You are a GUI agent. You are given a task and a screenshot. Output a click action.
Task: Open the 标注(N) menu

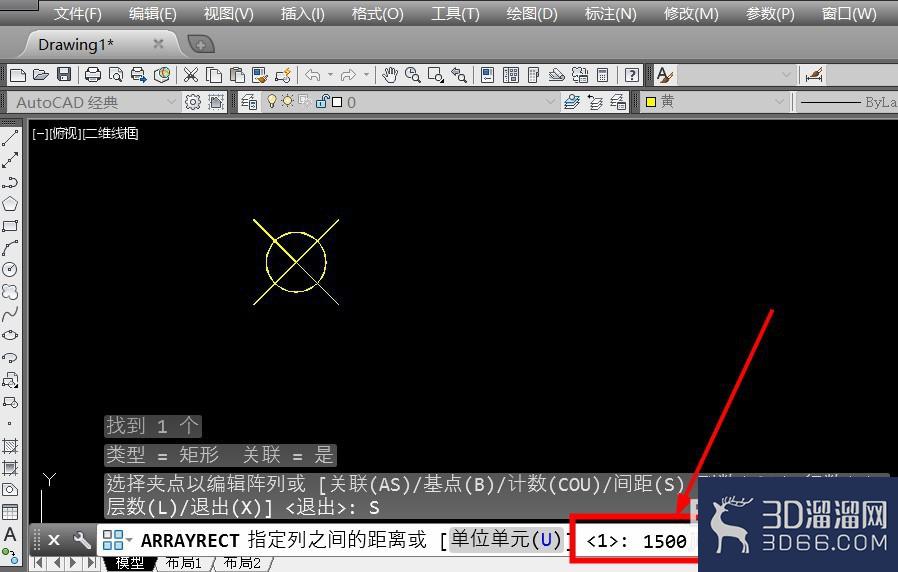(611, 13)
